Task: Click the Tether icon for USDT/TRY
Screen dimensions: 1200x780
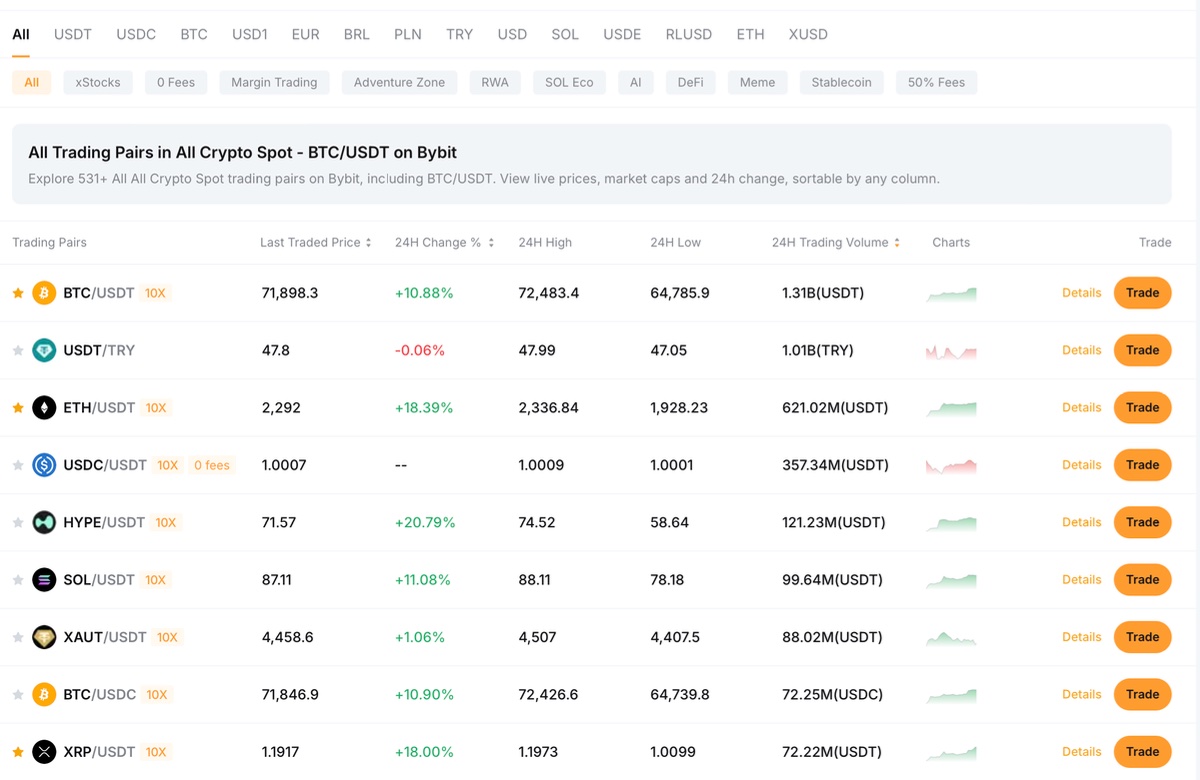Action: pos(44,350)
